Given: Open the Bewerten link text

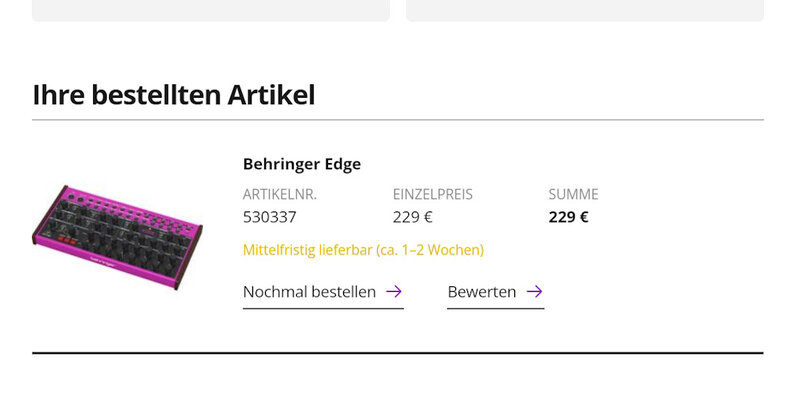Looking at the screenshot, I should [x=481, y=292].
